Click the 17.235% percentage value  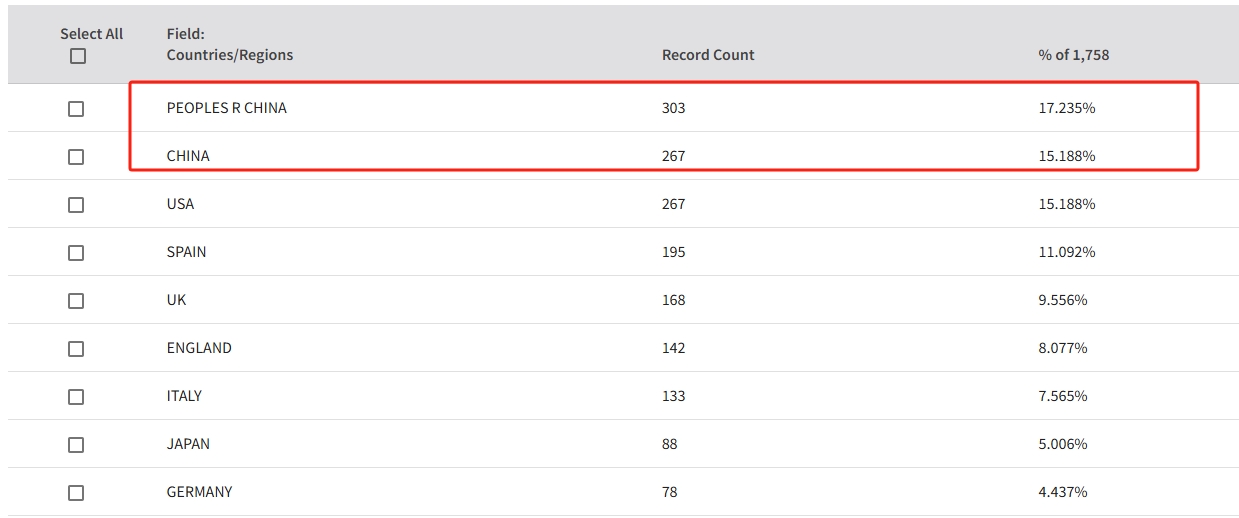[x=1066, y=108]
